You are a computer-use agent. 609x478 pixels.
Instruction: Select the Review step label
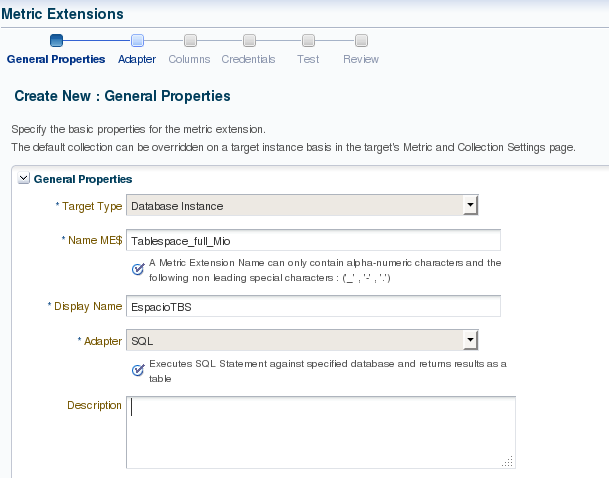pyautogui.click(x=361, y=59)
